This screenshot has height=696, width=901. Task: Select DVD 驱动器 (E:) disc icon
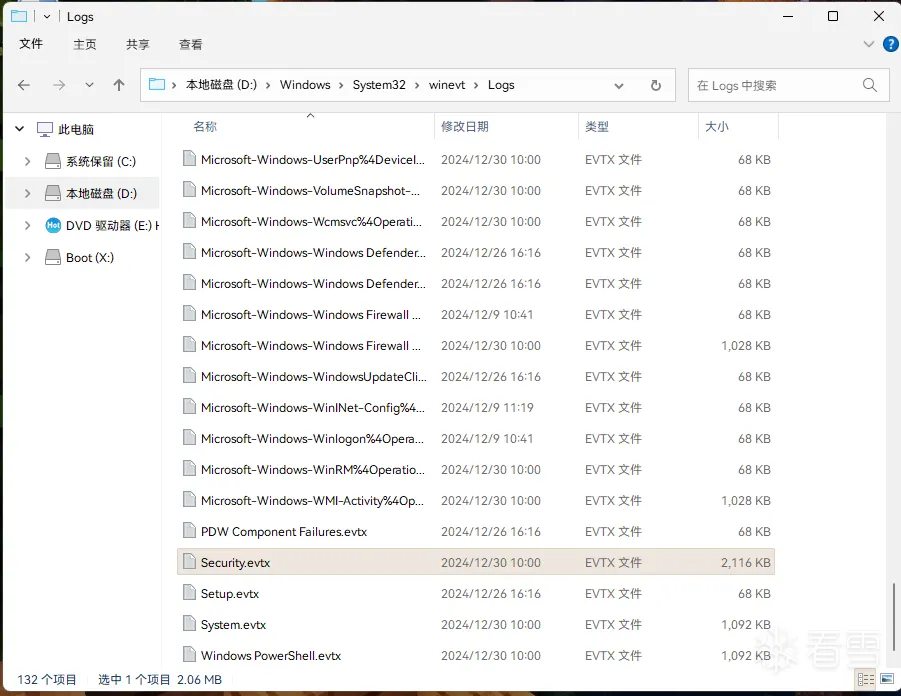pos(53,225)
